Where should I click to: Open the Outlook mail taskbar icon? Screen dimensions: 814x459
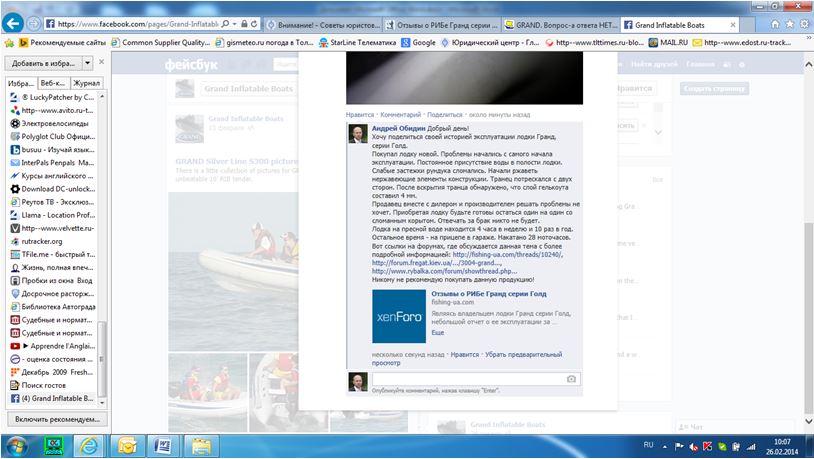[x=127, y=446]
